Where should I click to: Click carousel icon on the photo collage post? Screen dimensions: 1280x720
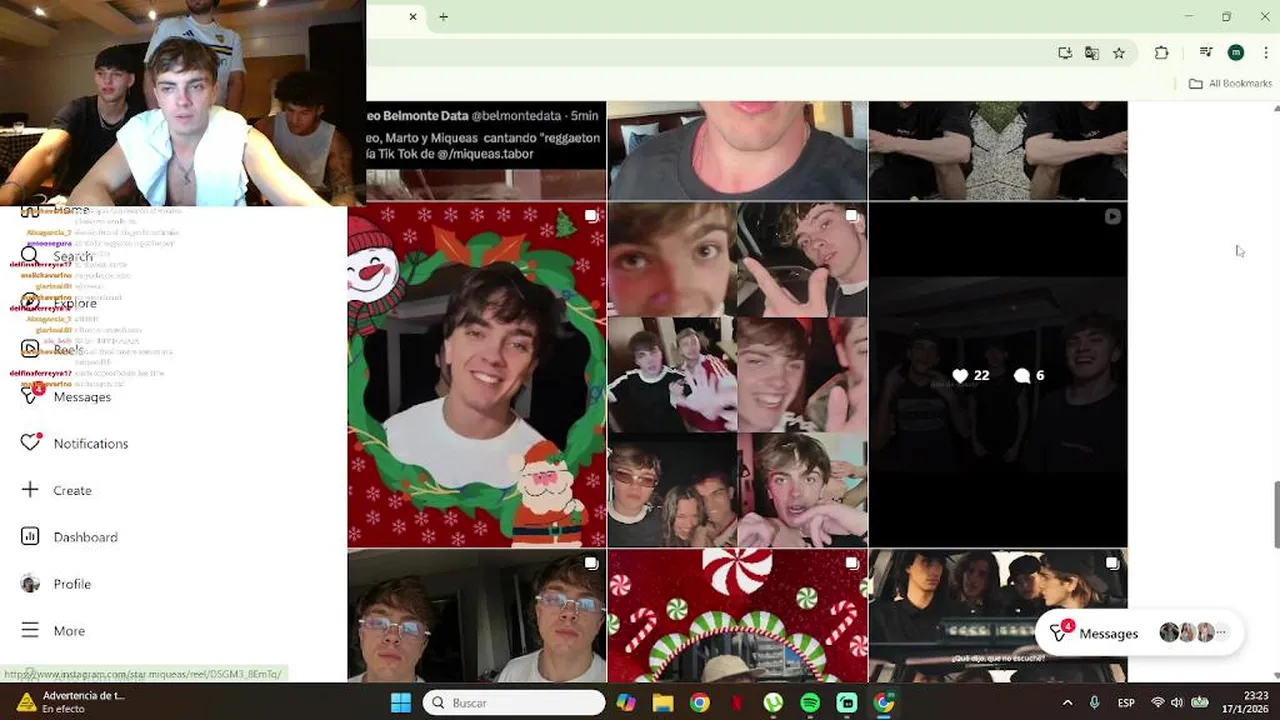851,216
